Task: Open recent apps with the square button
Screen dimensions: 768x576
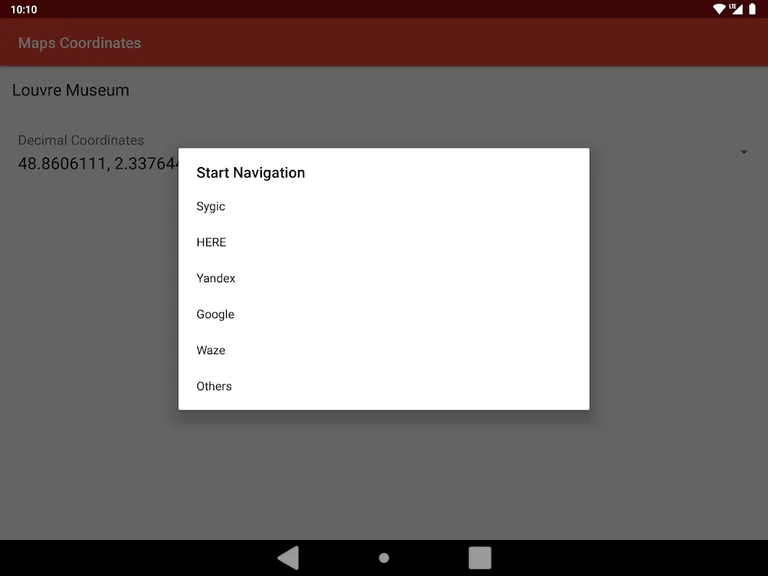Action: [480, 558]
